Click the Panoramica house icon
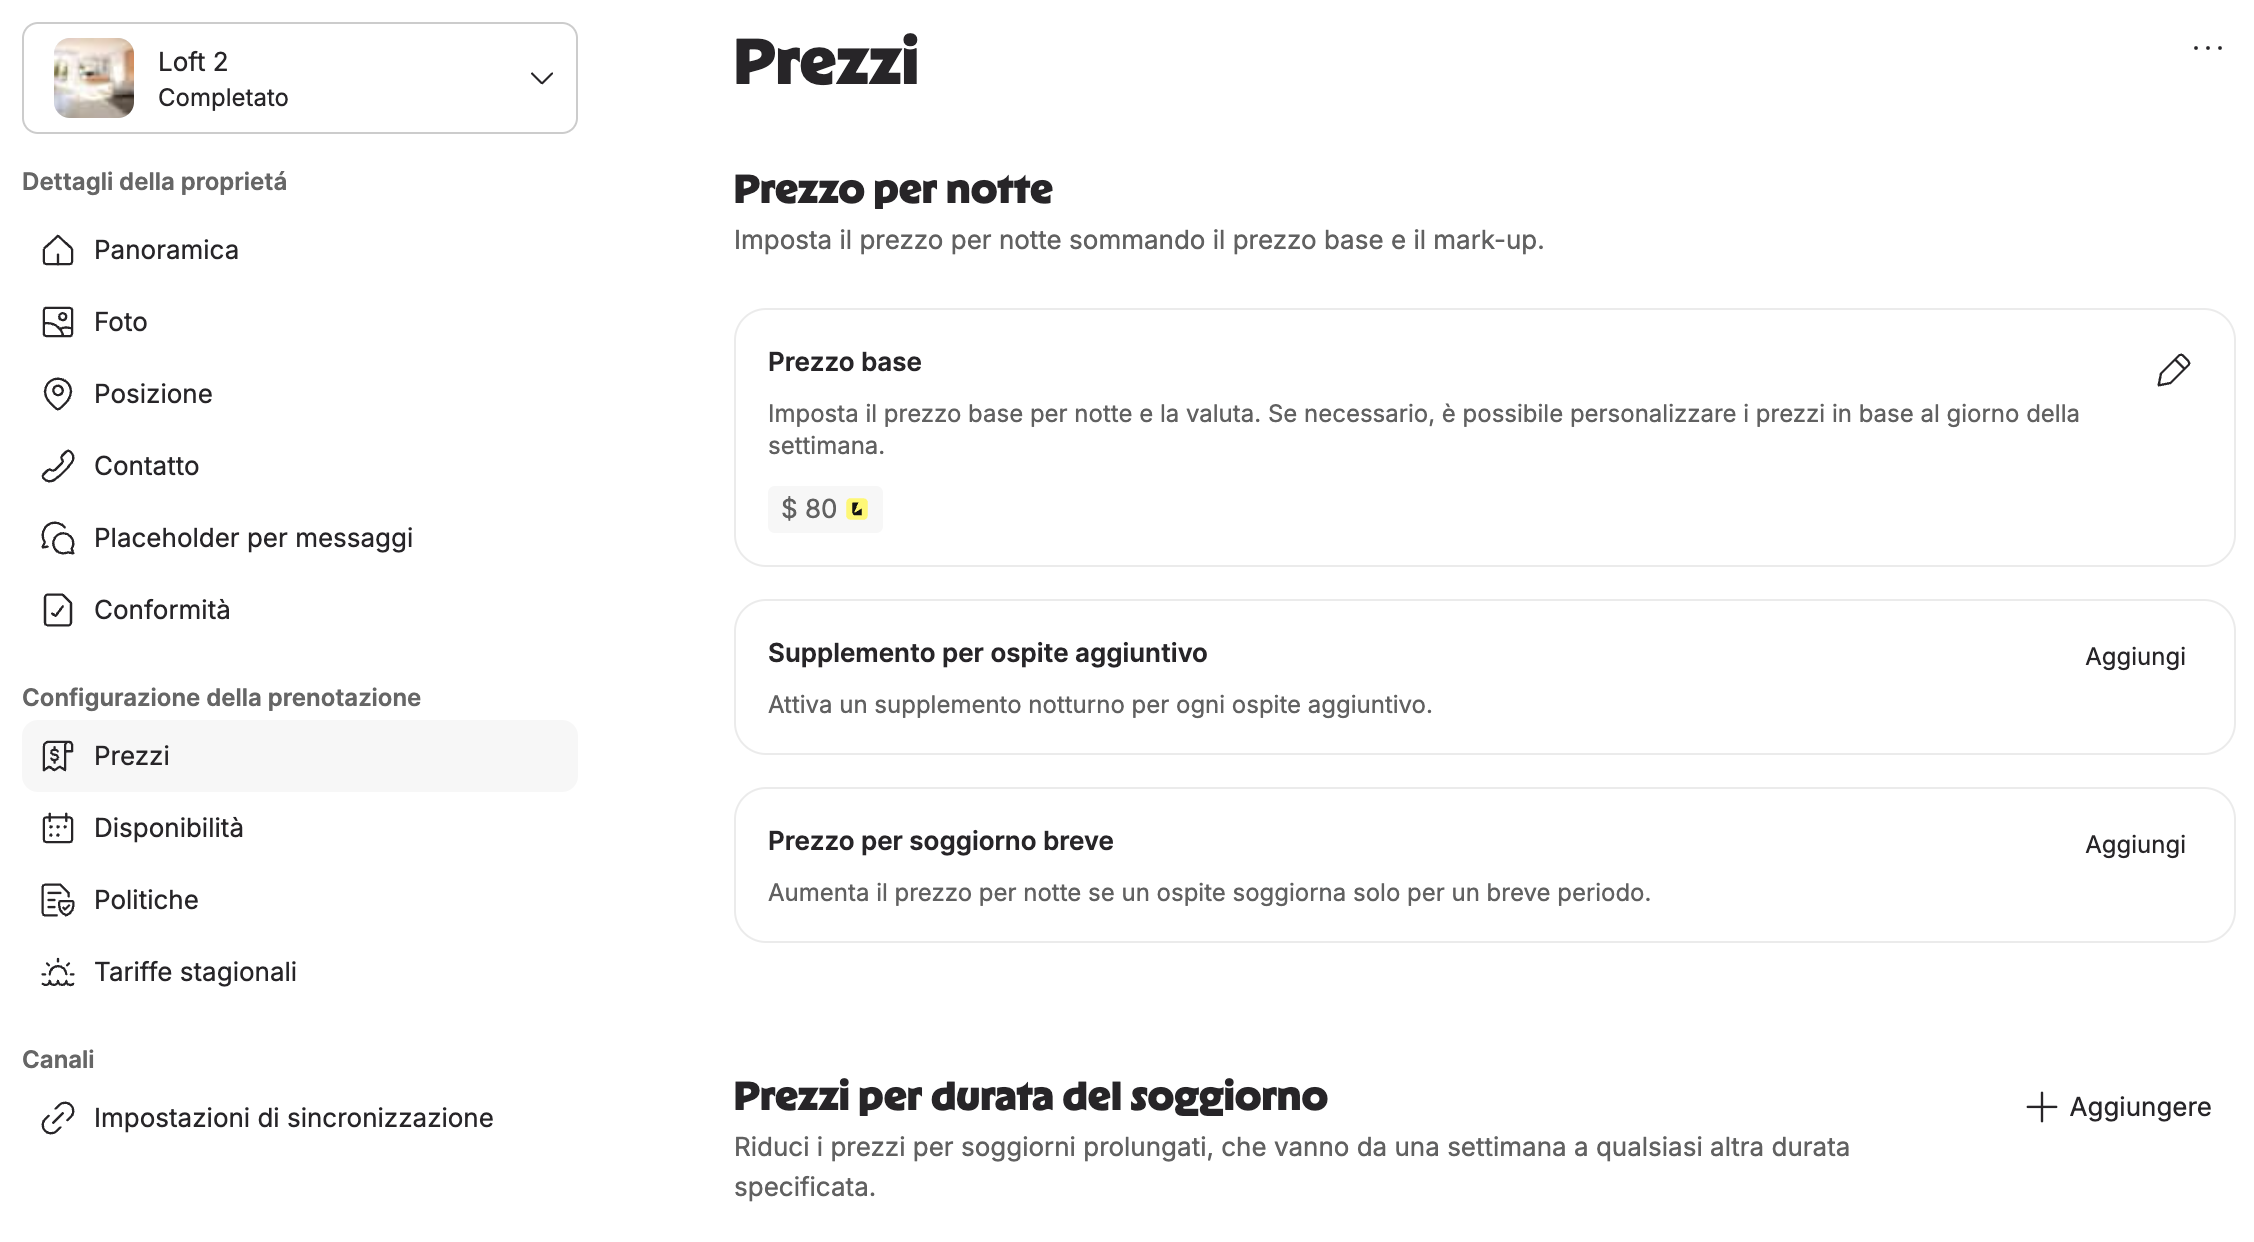The width and height of the screenshot is (2254, 1242). click(x=58, y=250)
